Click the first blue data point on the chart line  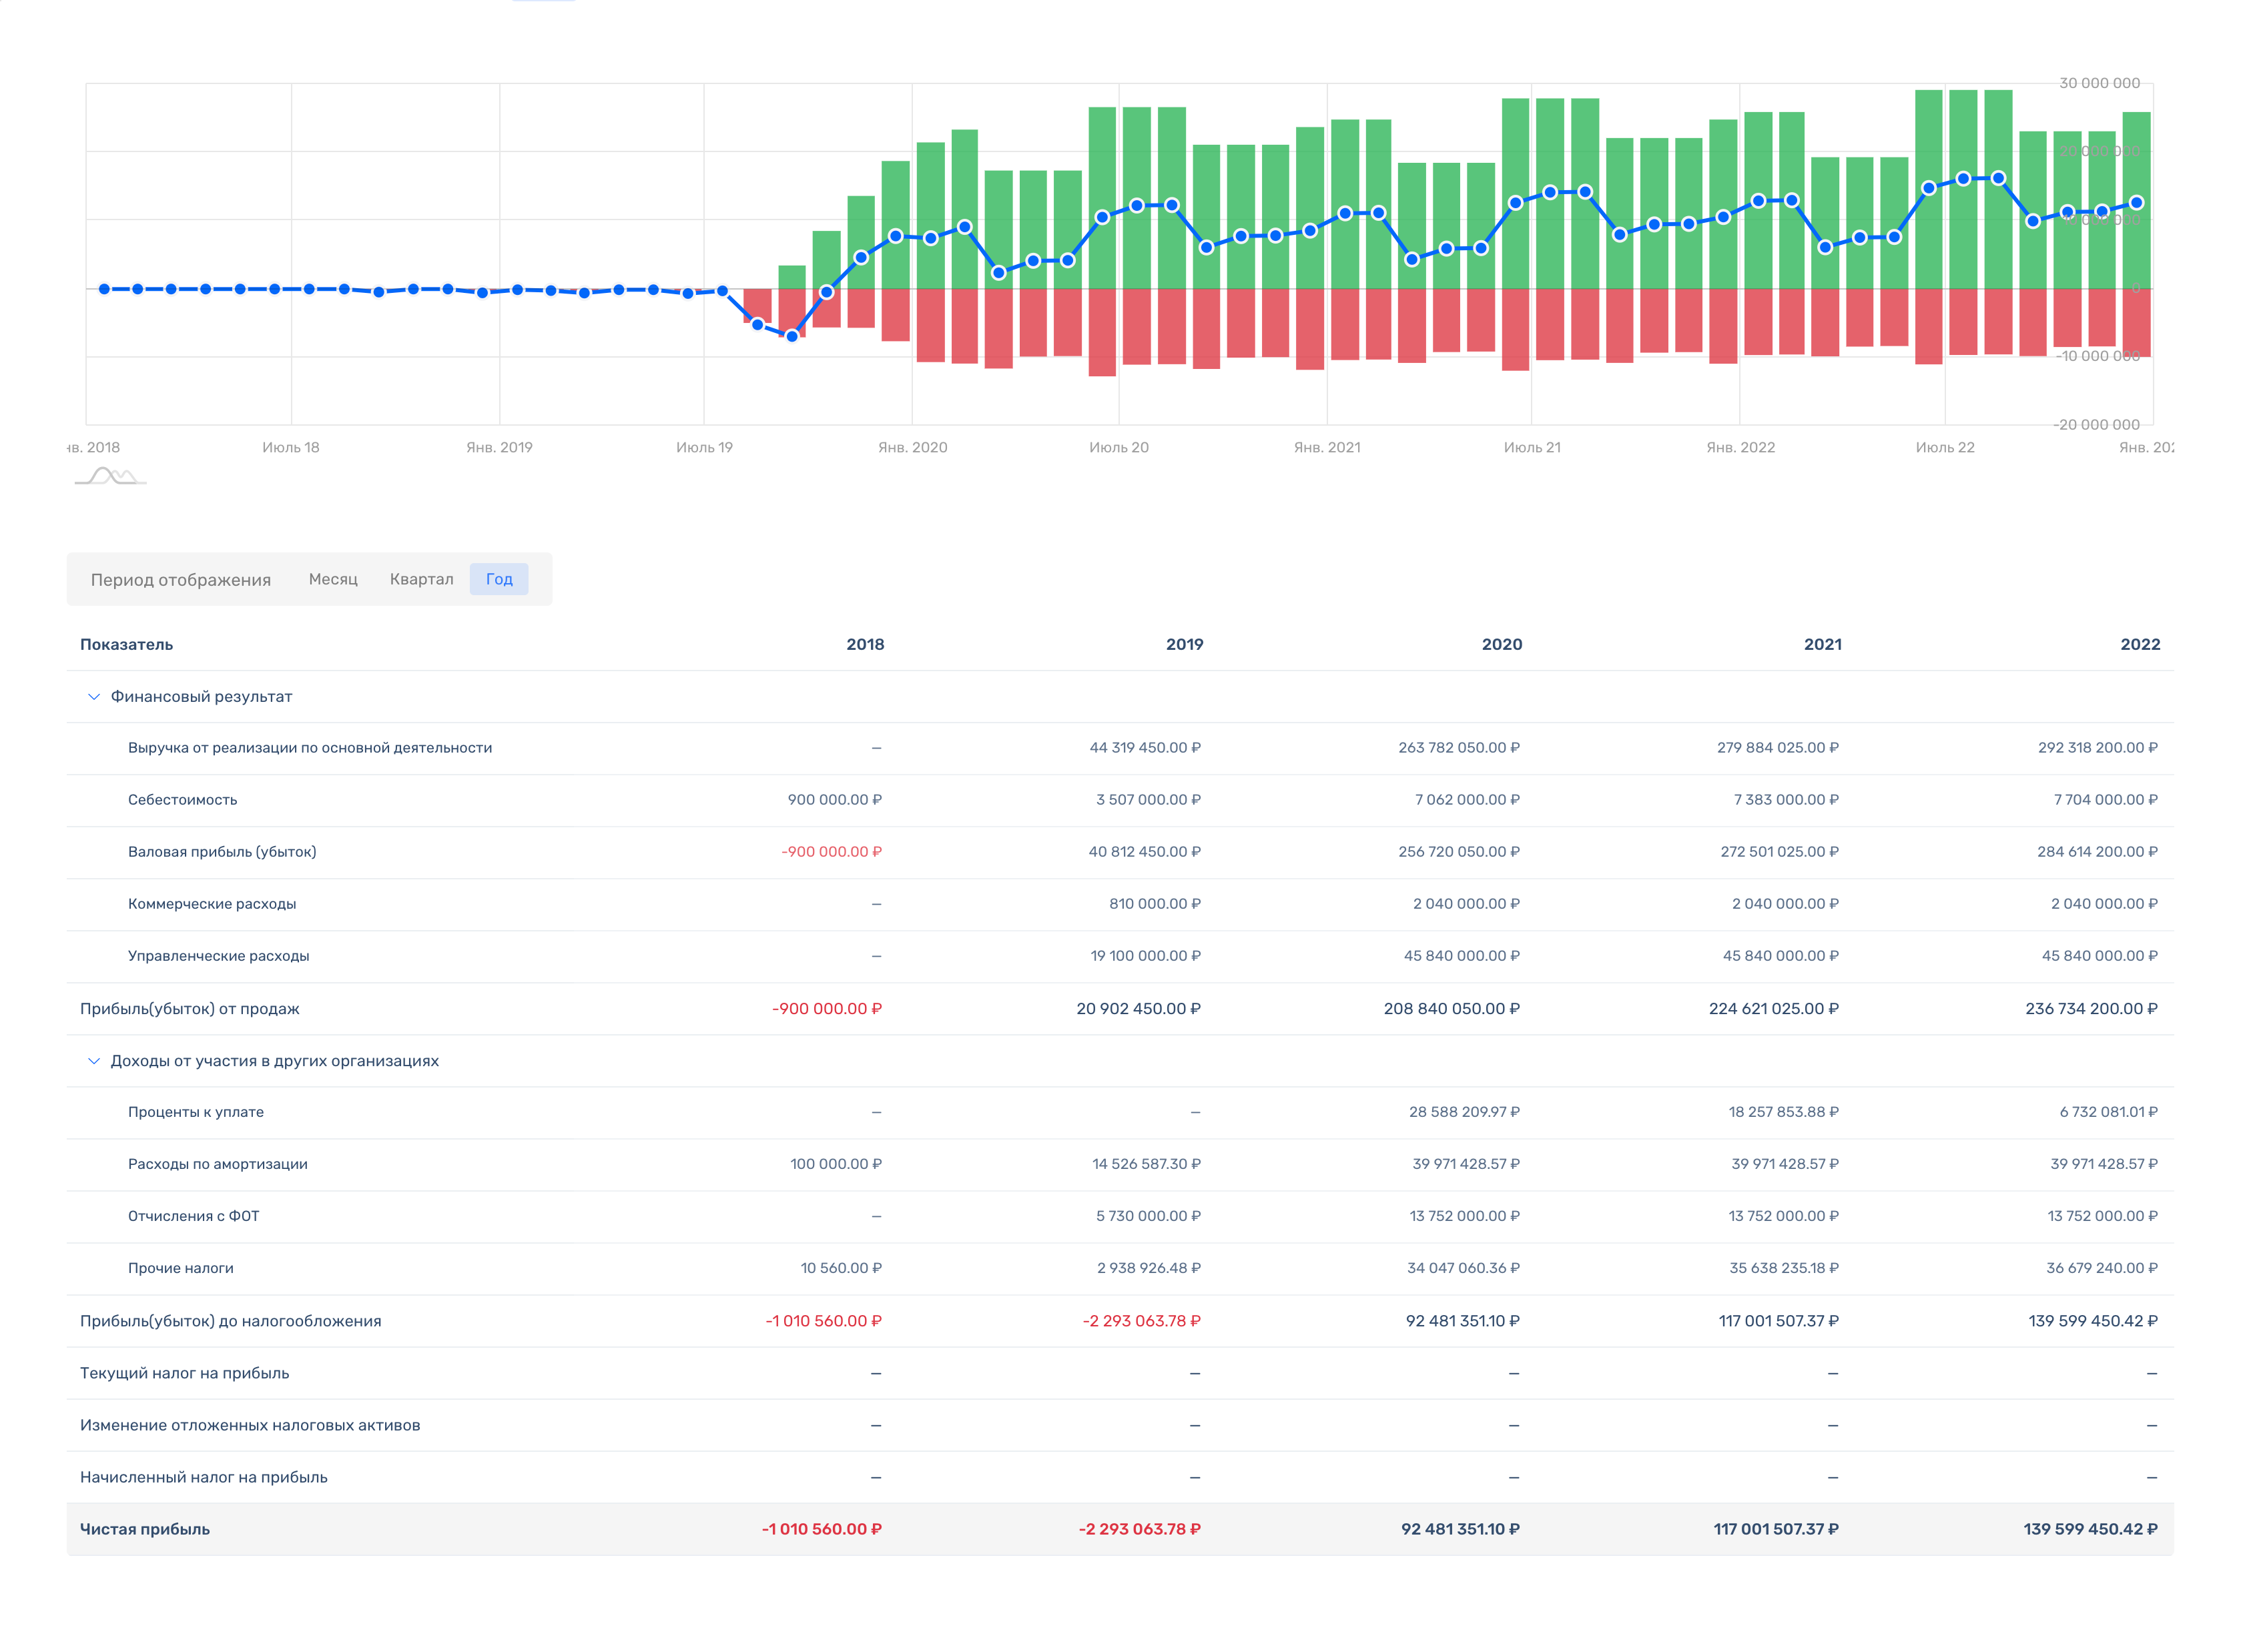point(104,289)
